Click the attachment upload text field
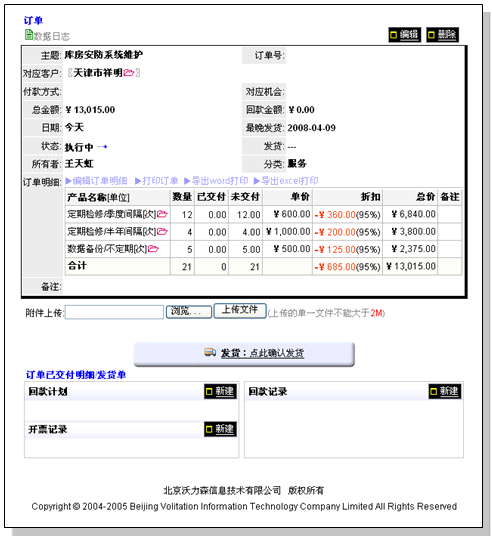The width and height of the screenshot is (492, 538). 114,312
